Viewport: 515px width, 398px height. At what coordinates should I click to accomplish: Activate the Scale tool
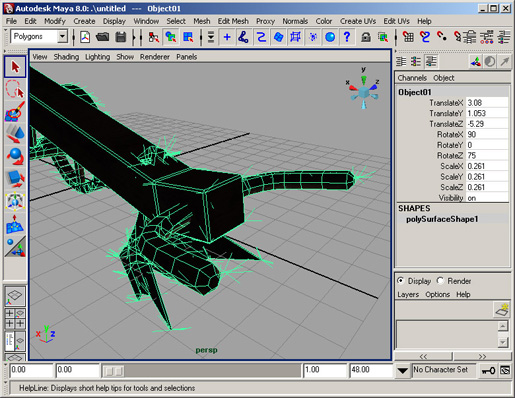15,179
